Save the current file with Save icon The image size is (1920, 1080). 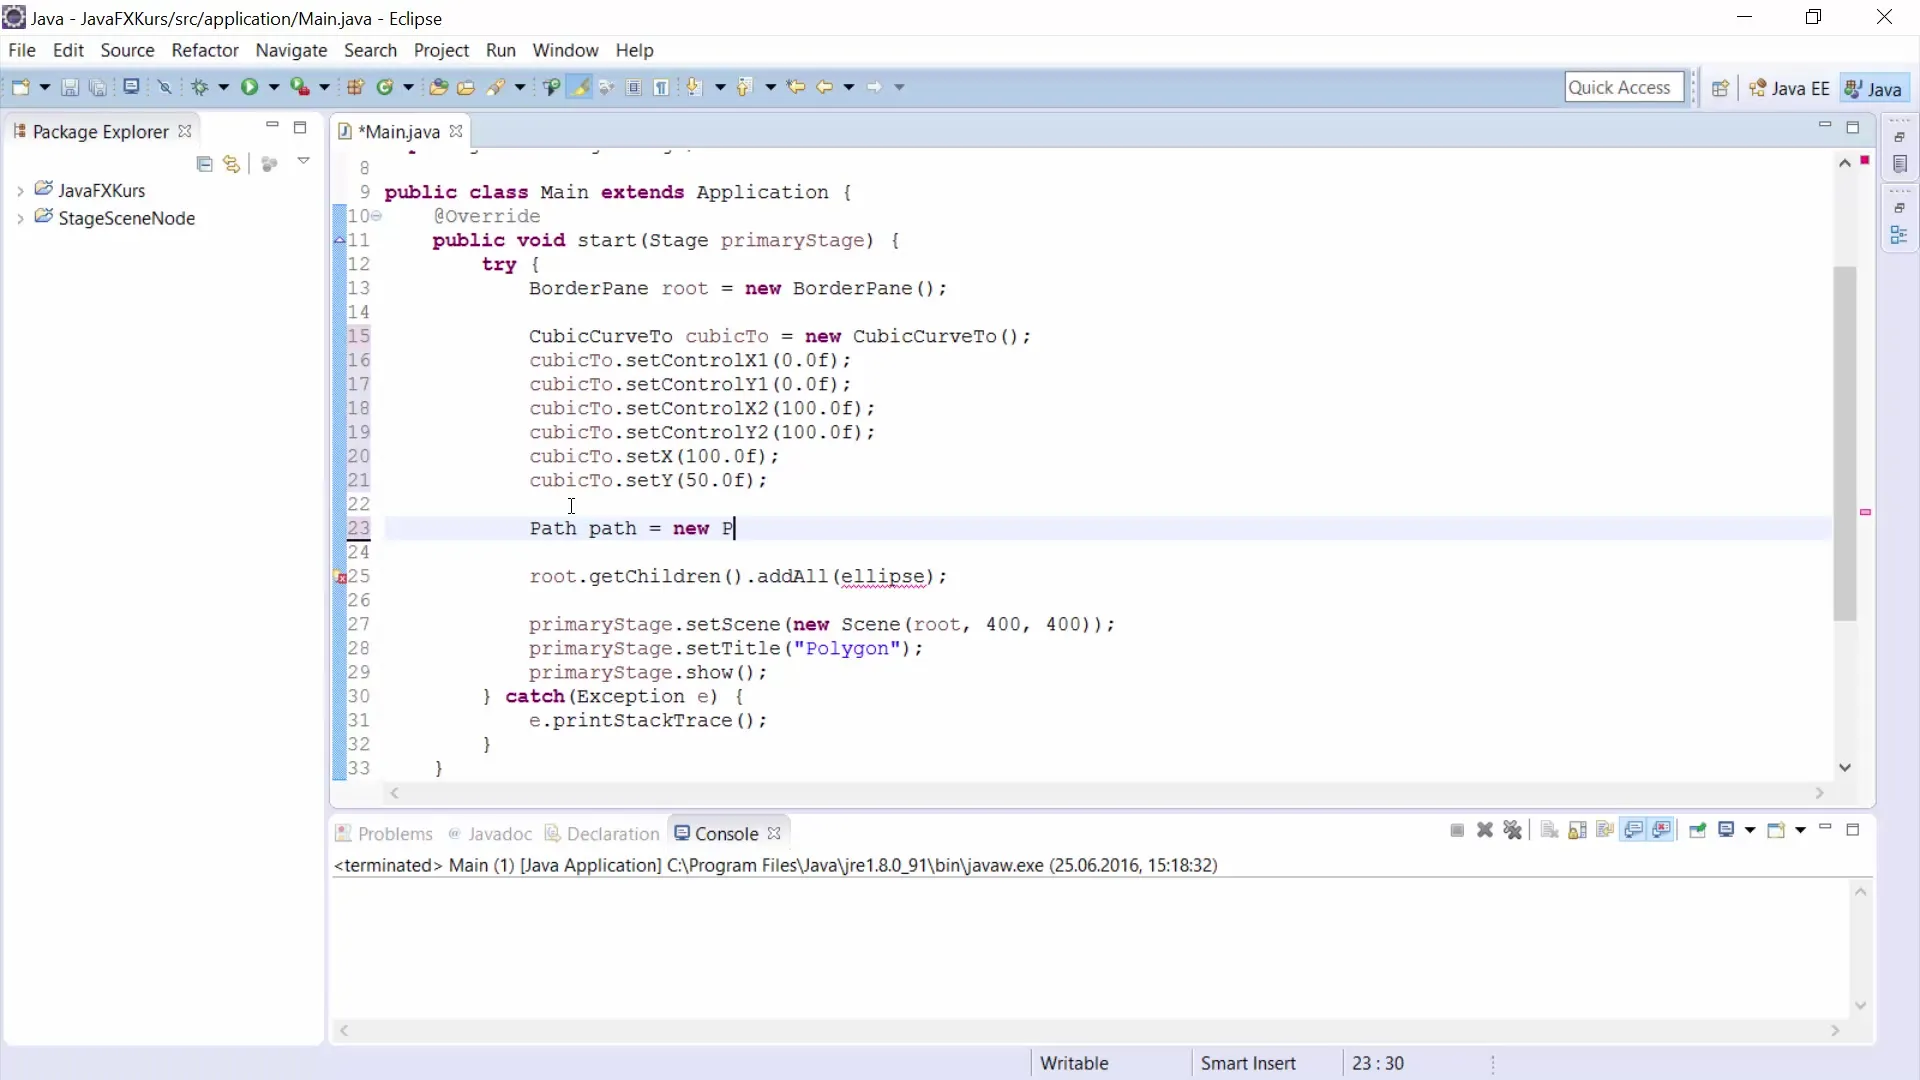click(70, 87)
